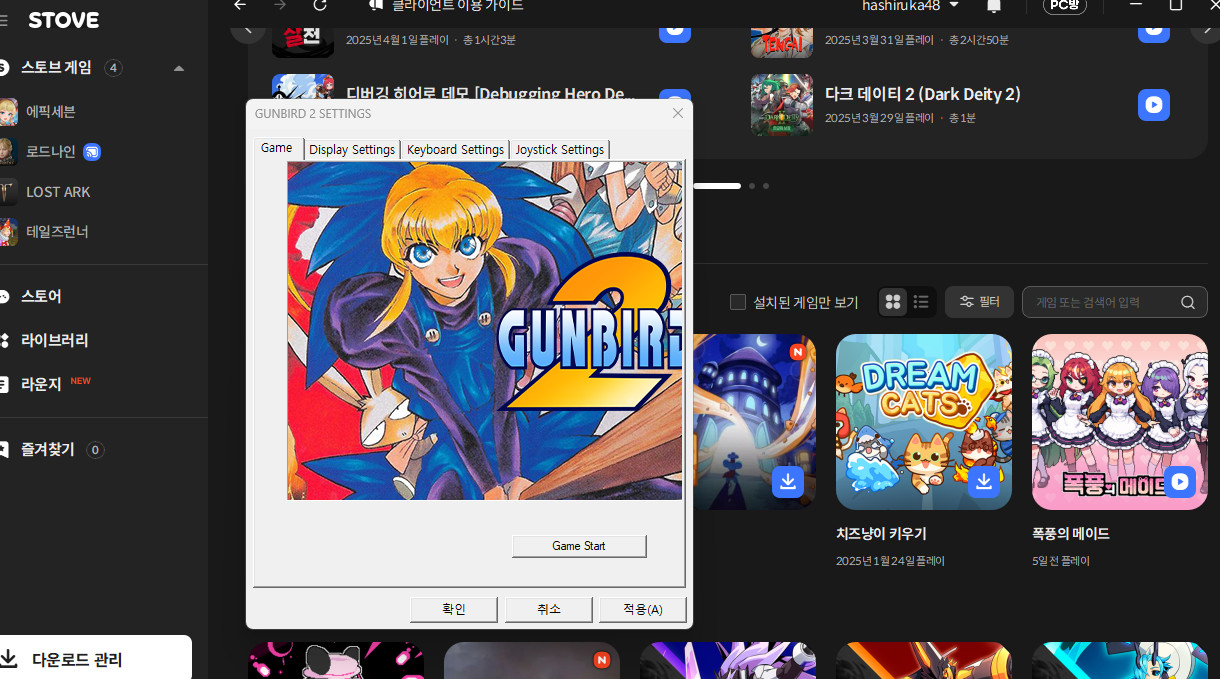This screenshot has width=1220, height=679.
Task: Open the 클라이언트 이용 가이드 link
Action: point(457,5)
